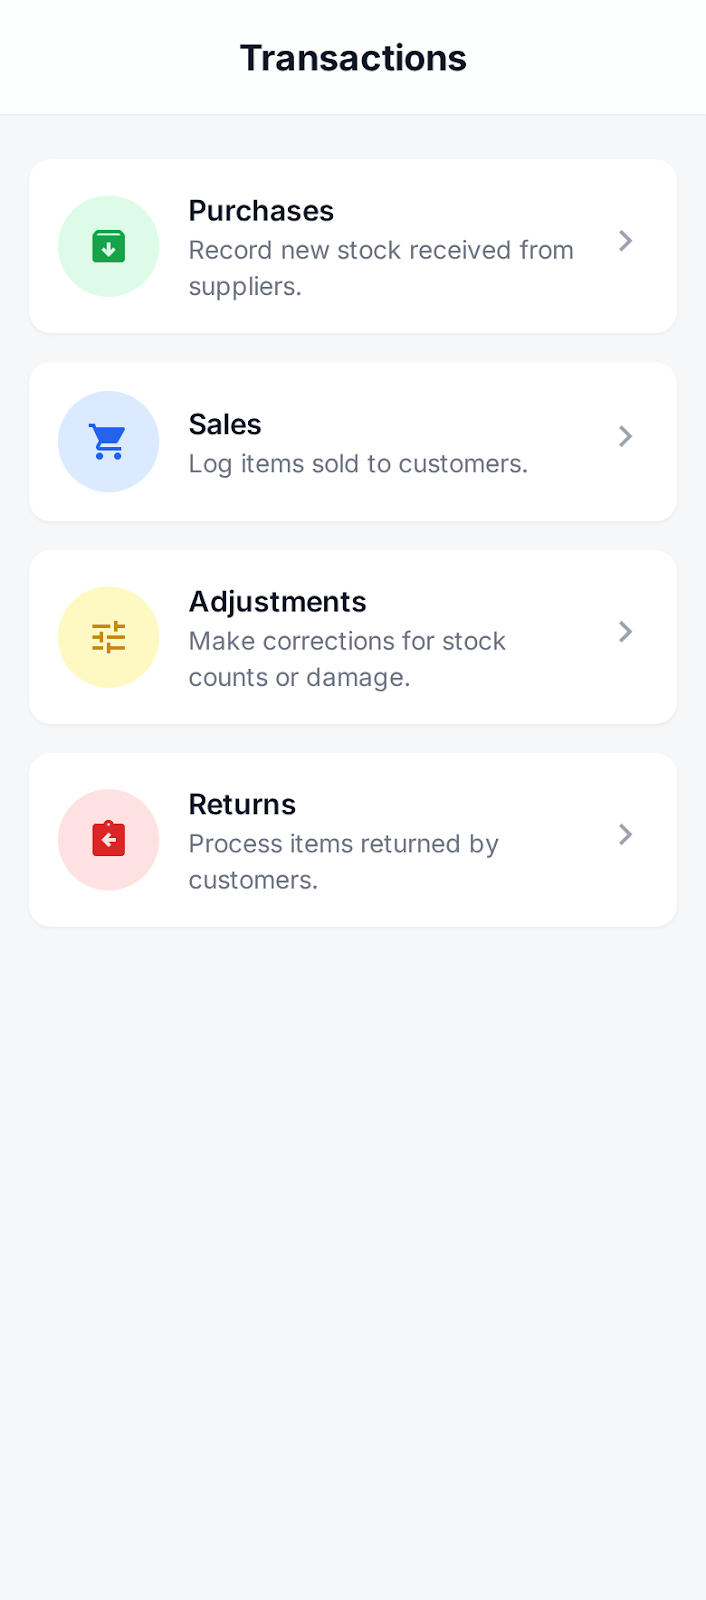Click 'Record new stock received from suppliers' description

[381, 268]
